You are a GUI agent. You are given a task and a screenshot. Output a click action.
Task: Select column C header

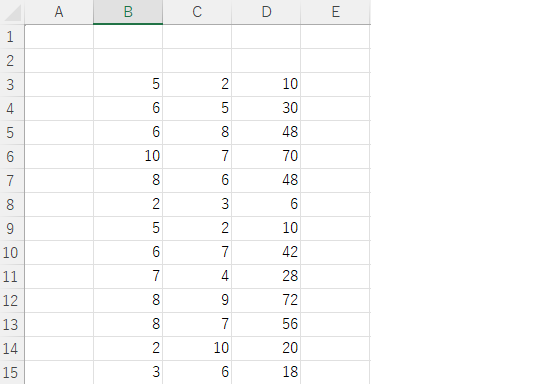(197, 12)
